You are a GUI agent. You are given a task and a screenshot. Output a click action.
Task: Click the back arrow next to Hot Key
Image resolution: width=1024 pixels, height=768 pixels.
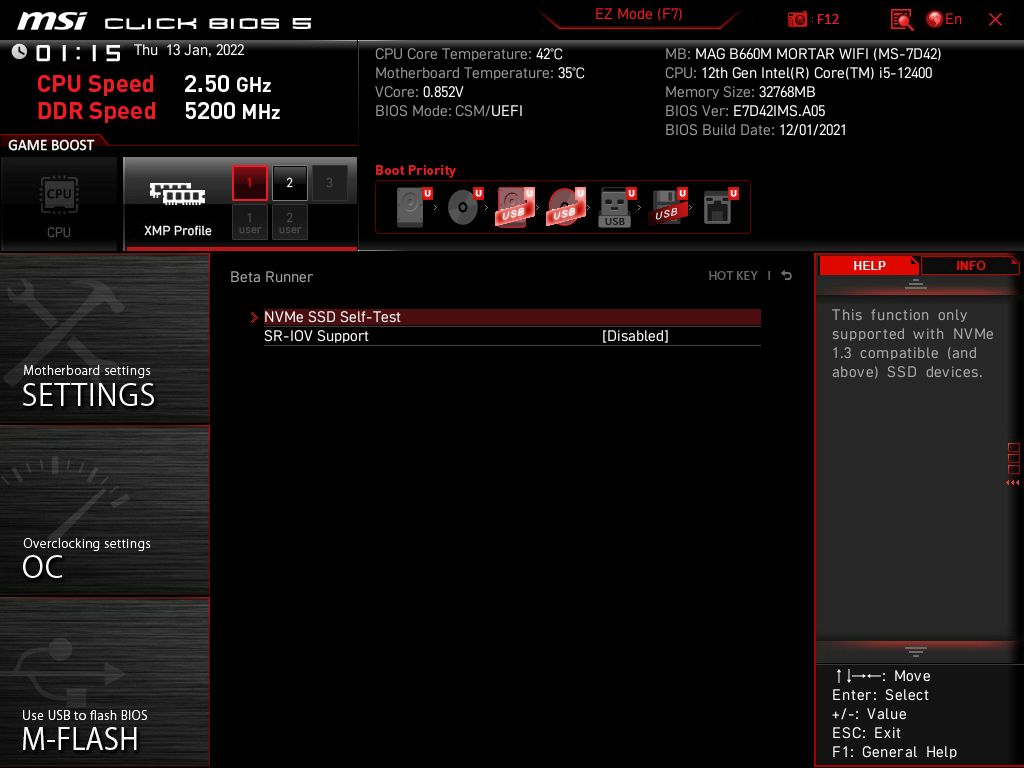pos(787,276)
